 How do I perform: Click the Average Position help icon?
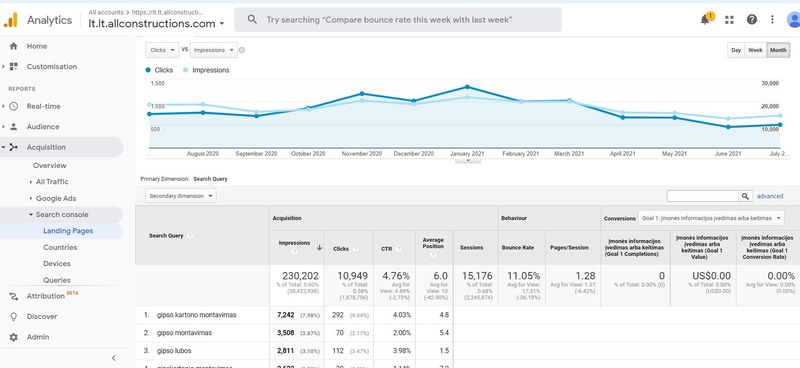pos(433,254)
